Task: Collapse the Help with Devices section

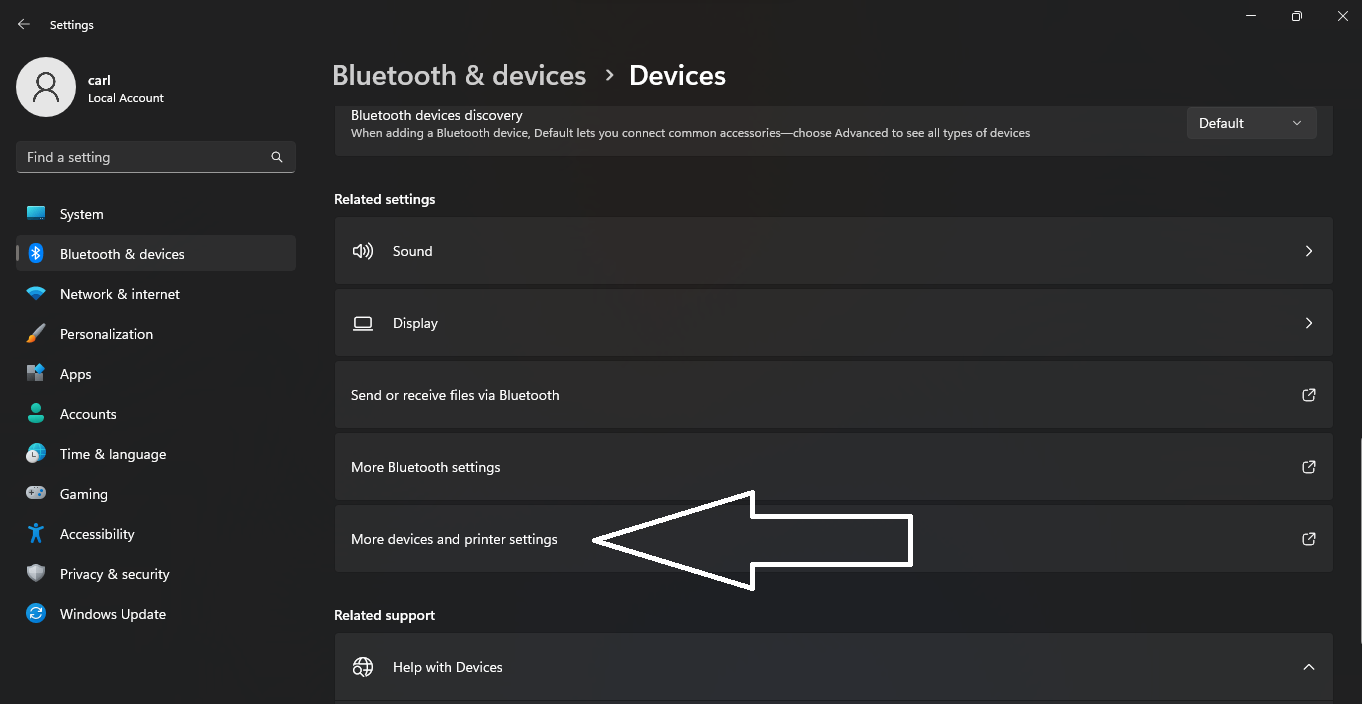Action: [1308, 667]
